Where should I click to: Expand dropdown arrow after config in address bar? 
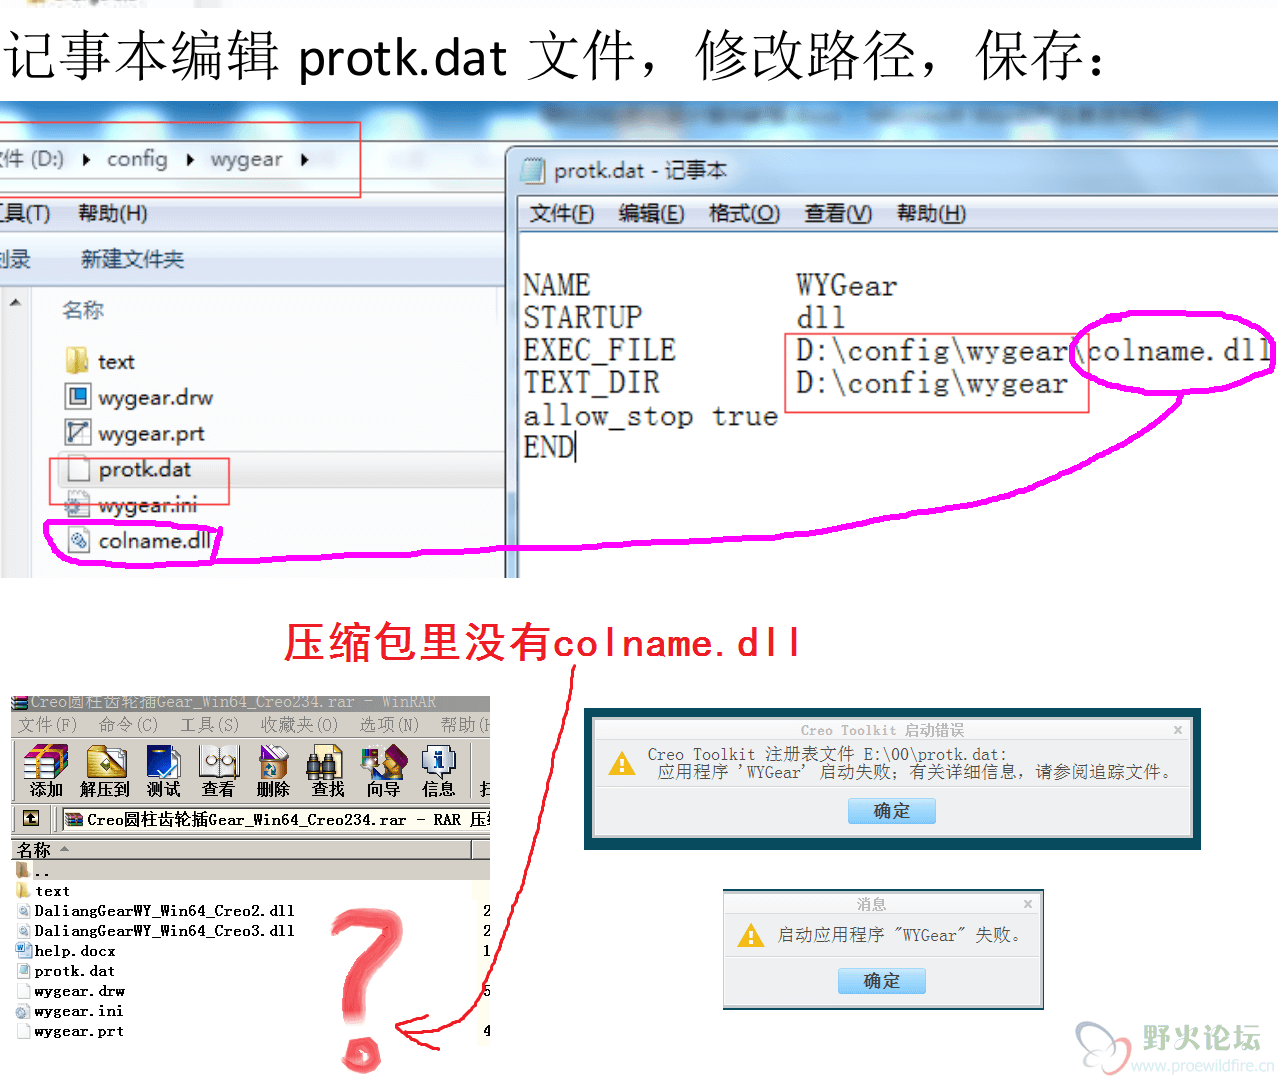[x=190, y=160]
